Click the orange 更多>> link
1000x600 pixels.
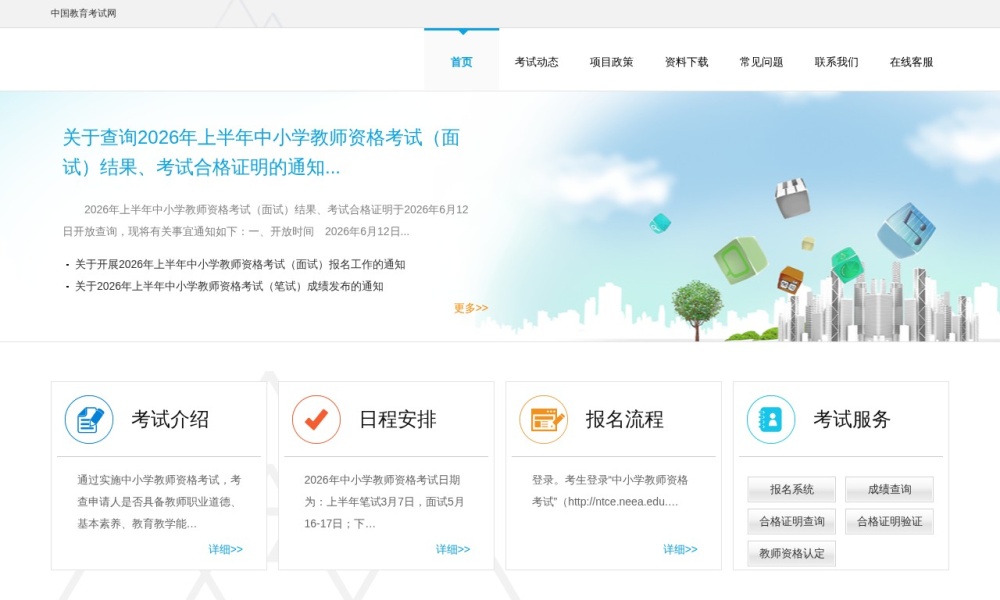pos(471,308)
